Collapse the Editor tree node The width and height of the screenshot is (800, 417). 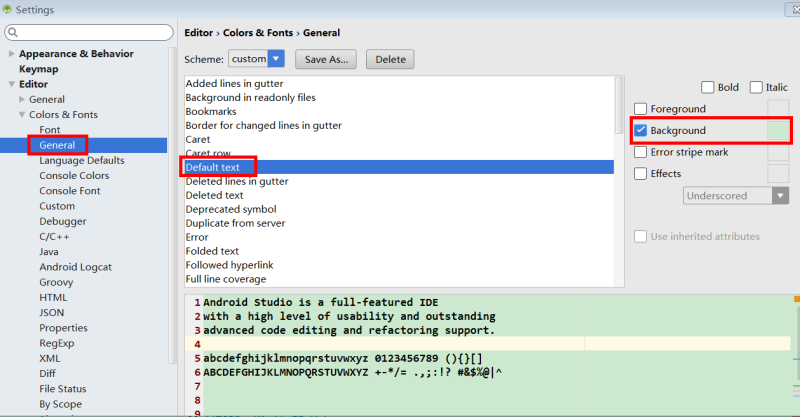pos(12,84)
